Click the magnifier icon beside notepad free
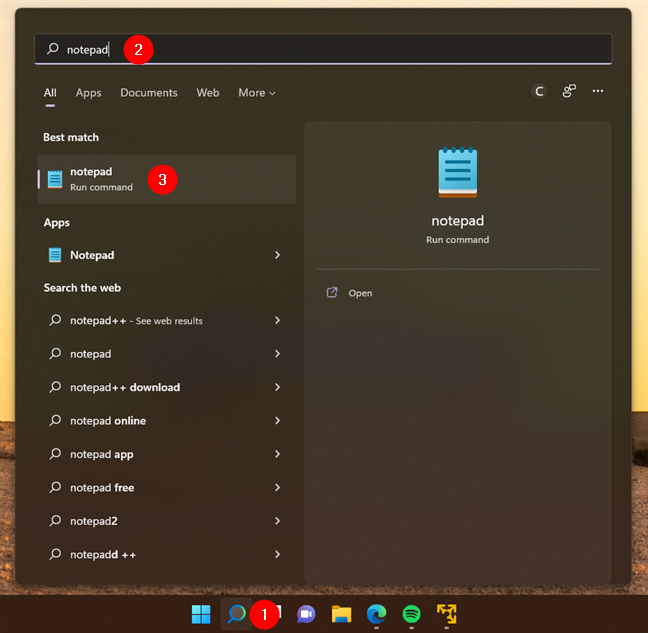Screen dimensions: 648x633 click(55, 487)
